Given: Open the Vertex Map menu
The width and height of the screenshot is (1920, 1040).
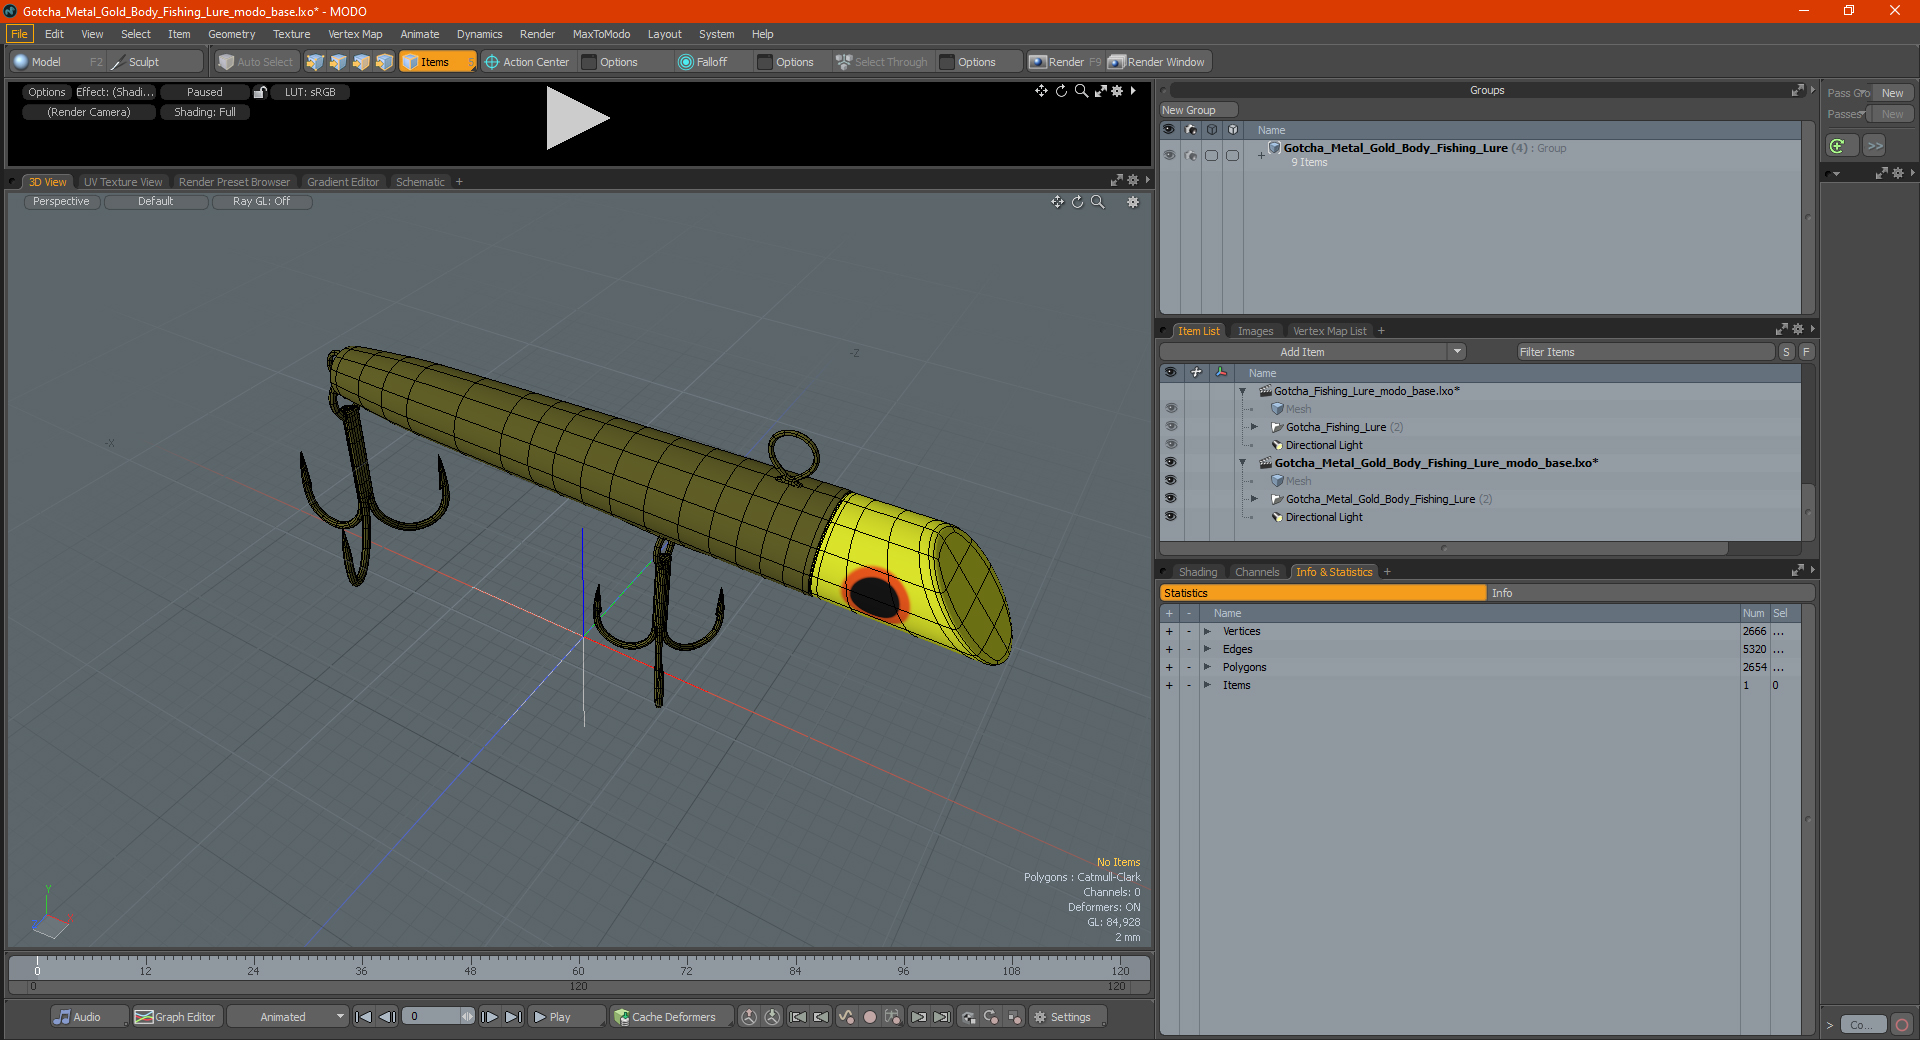Looking at the screenshot, I should pyautogui.click(x=355, y=34).
